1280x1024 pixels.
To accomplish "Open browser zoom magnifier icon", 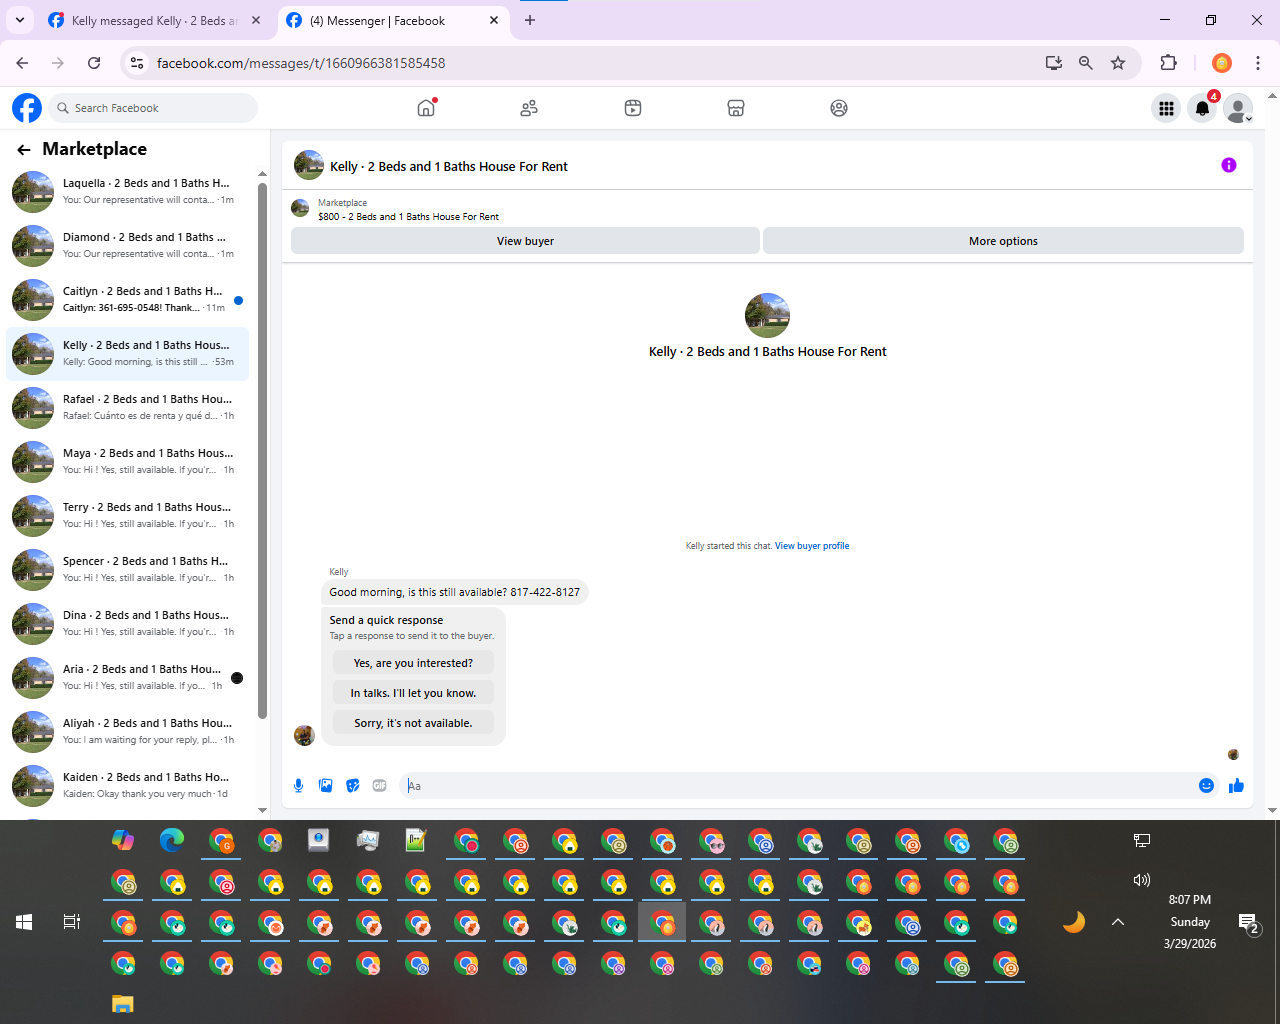I will coord(1086,63).
